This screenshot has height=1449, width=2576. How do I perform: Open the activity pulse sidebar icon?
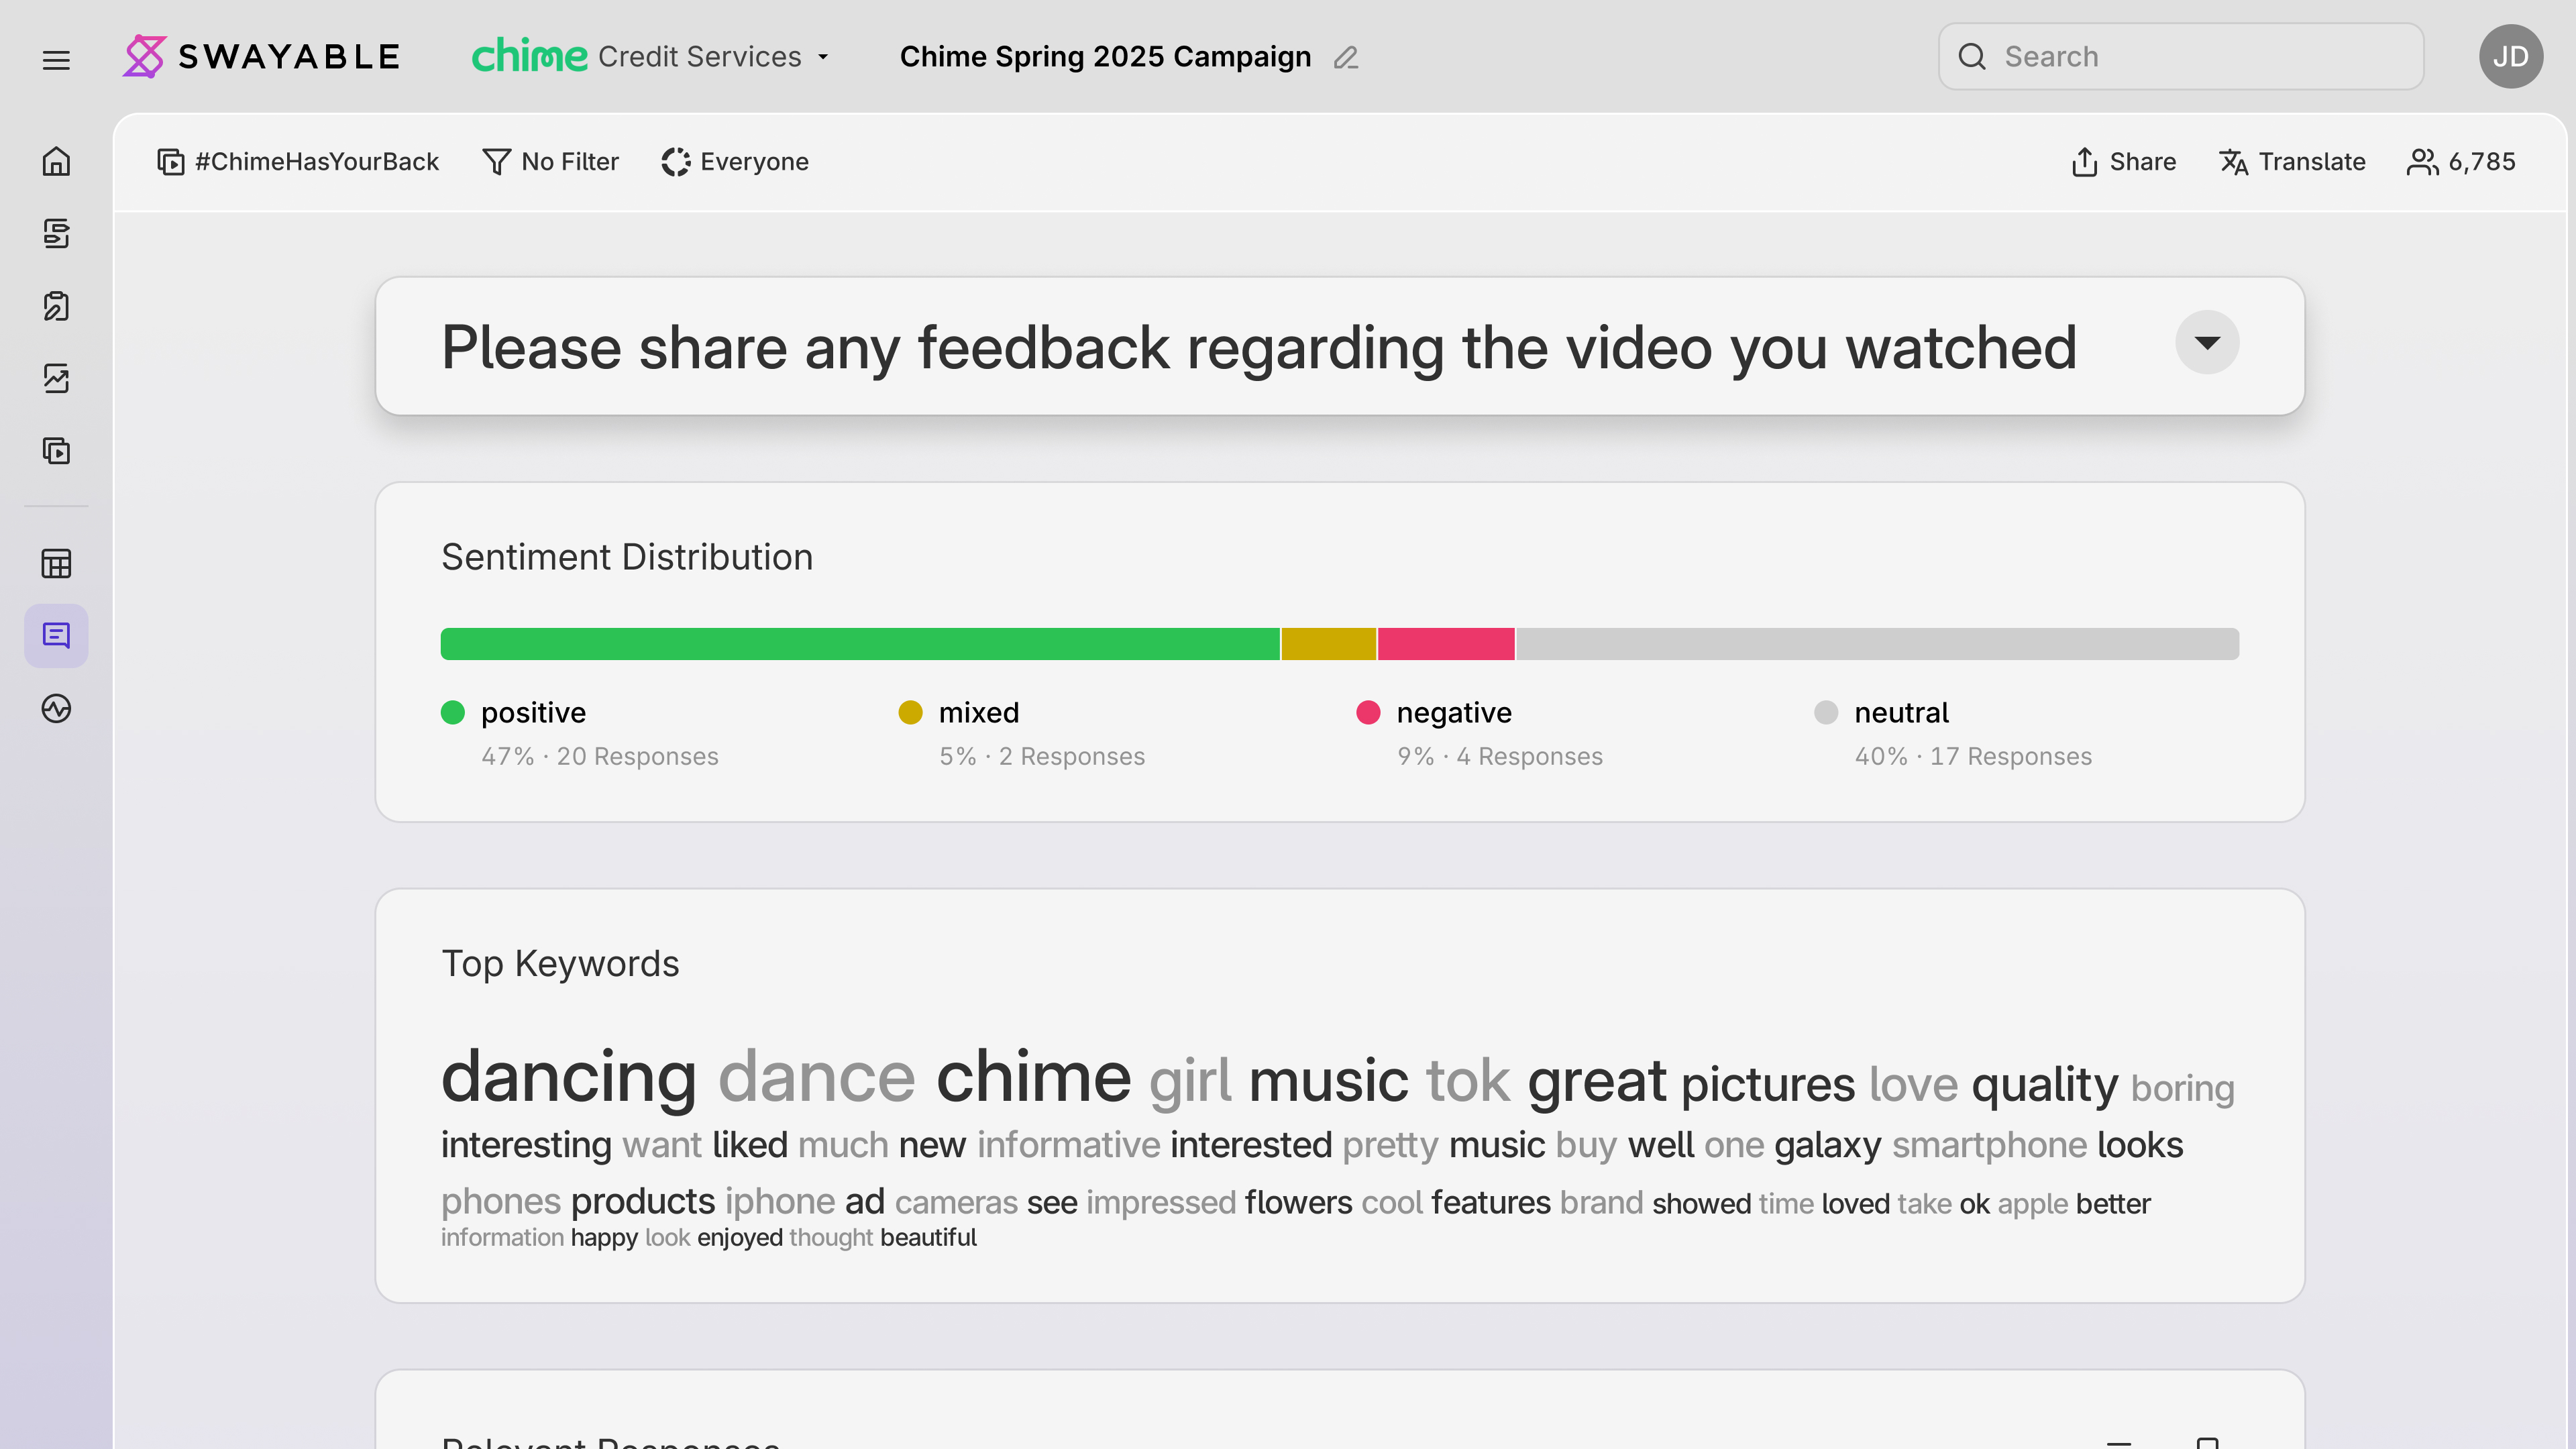[x=56, y=709]
